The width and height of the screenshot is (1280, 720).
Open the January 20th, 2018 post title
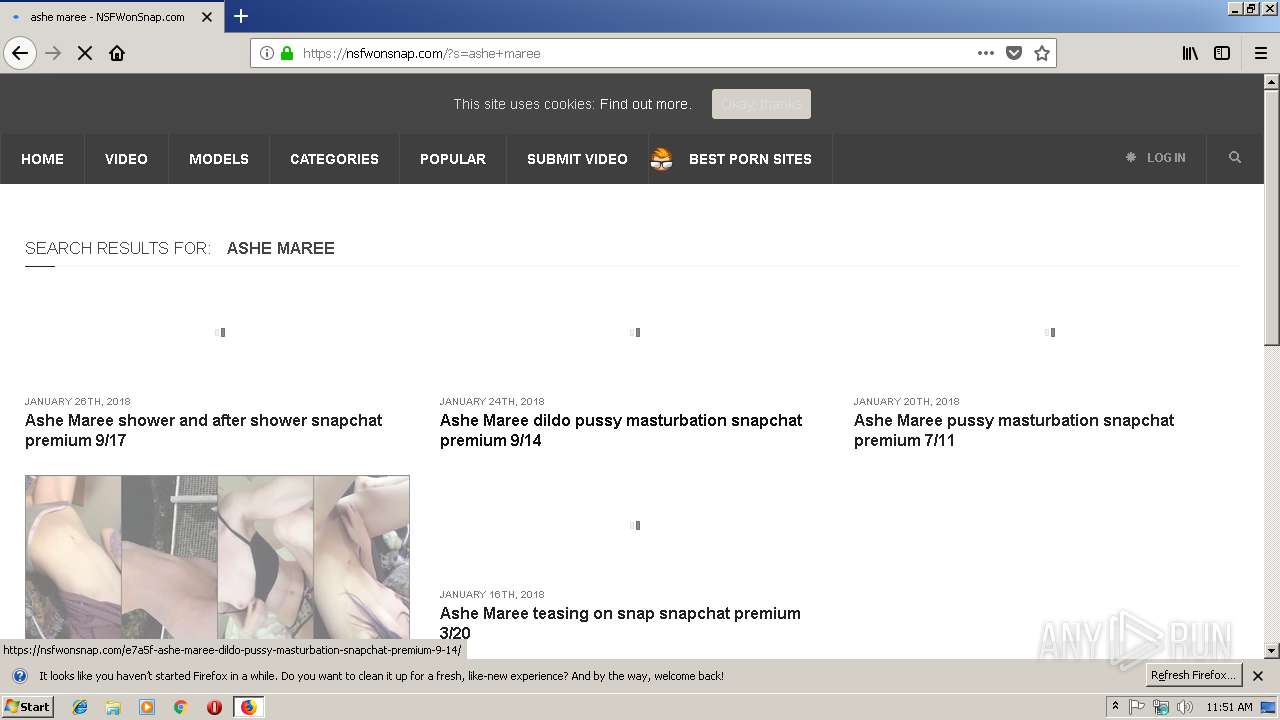point(1014,430)
